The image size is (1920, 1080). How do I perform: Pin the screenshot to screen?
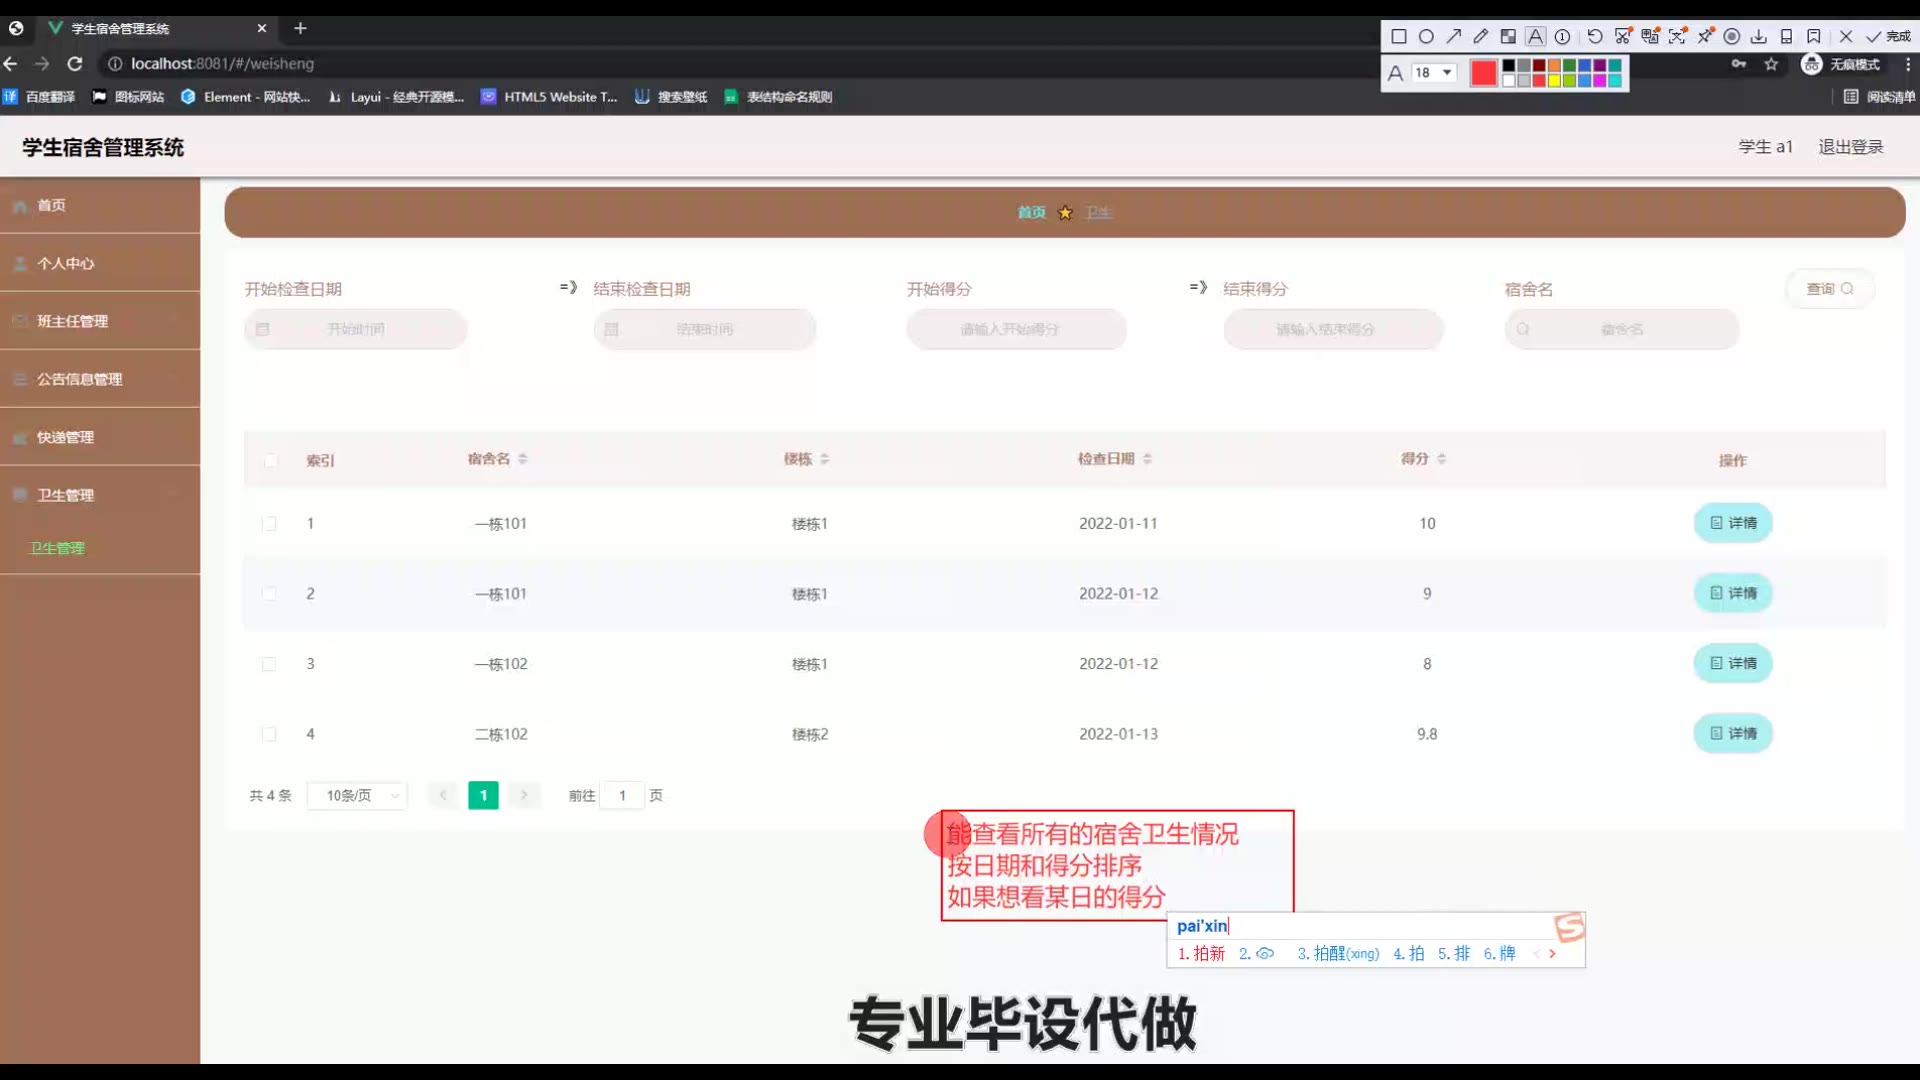coord(1705,37)
